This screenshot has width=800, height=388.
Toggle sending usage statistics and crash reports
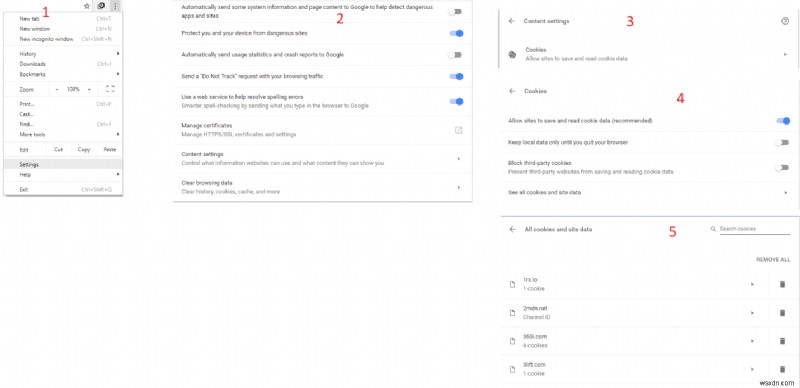tap(455, 55)
